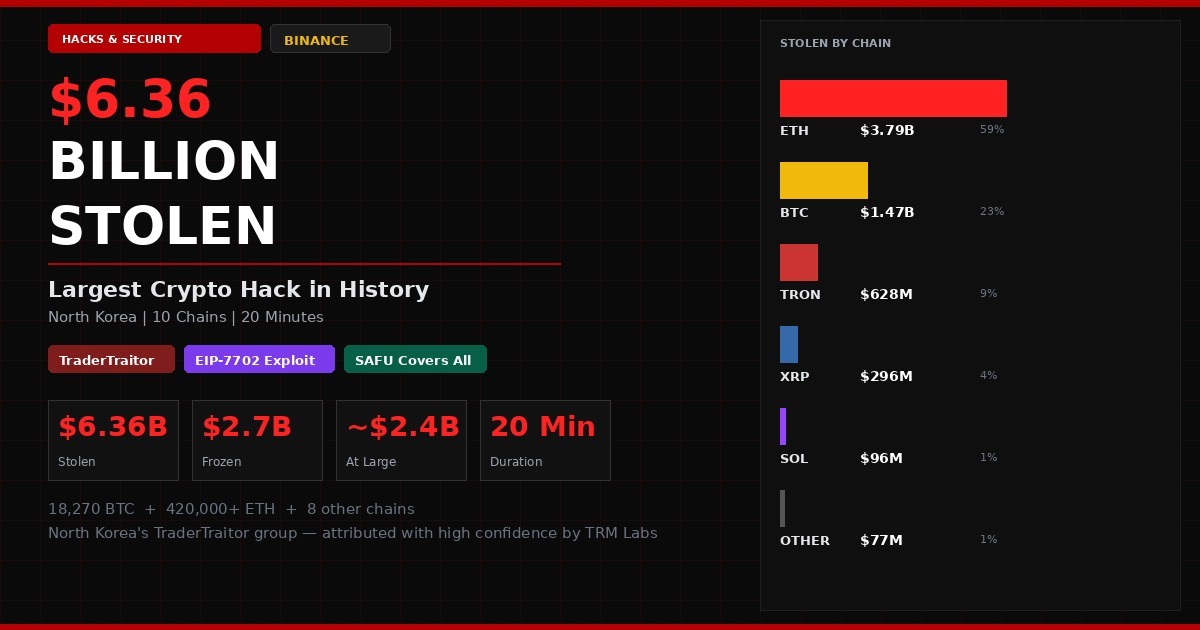1200x630 pixels.
Task: Click the SOL chain label
Action: (794, 459)
